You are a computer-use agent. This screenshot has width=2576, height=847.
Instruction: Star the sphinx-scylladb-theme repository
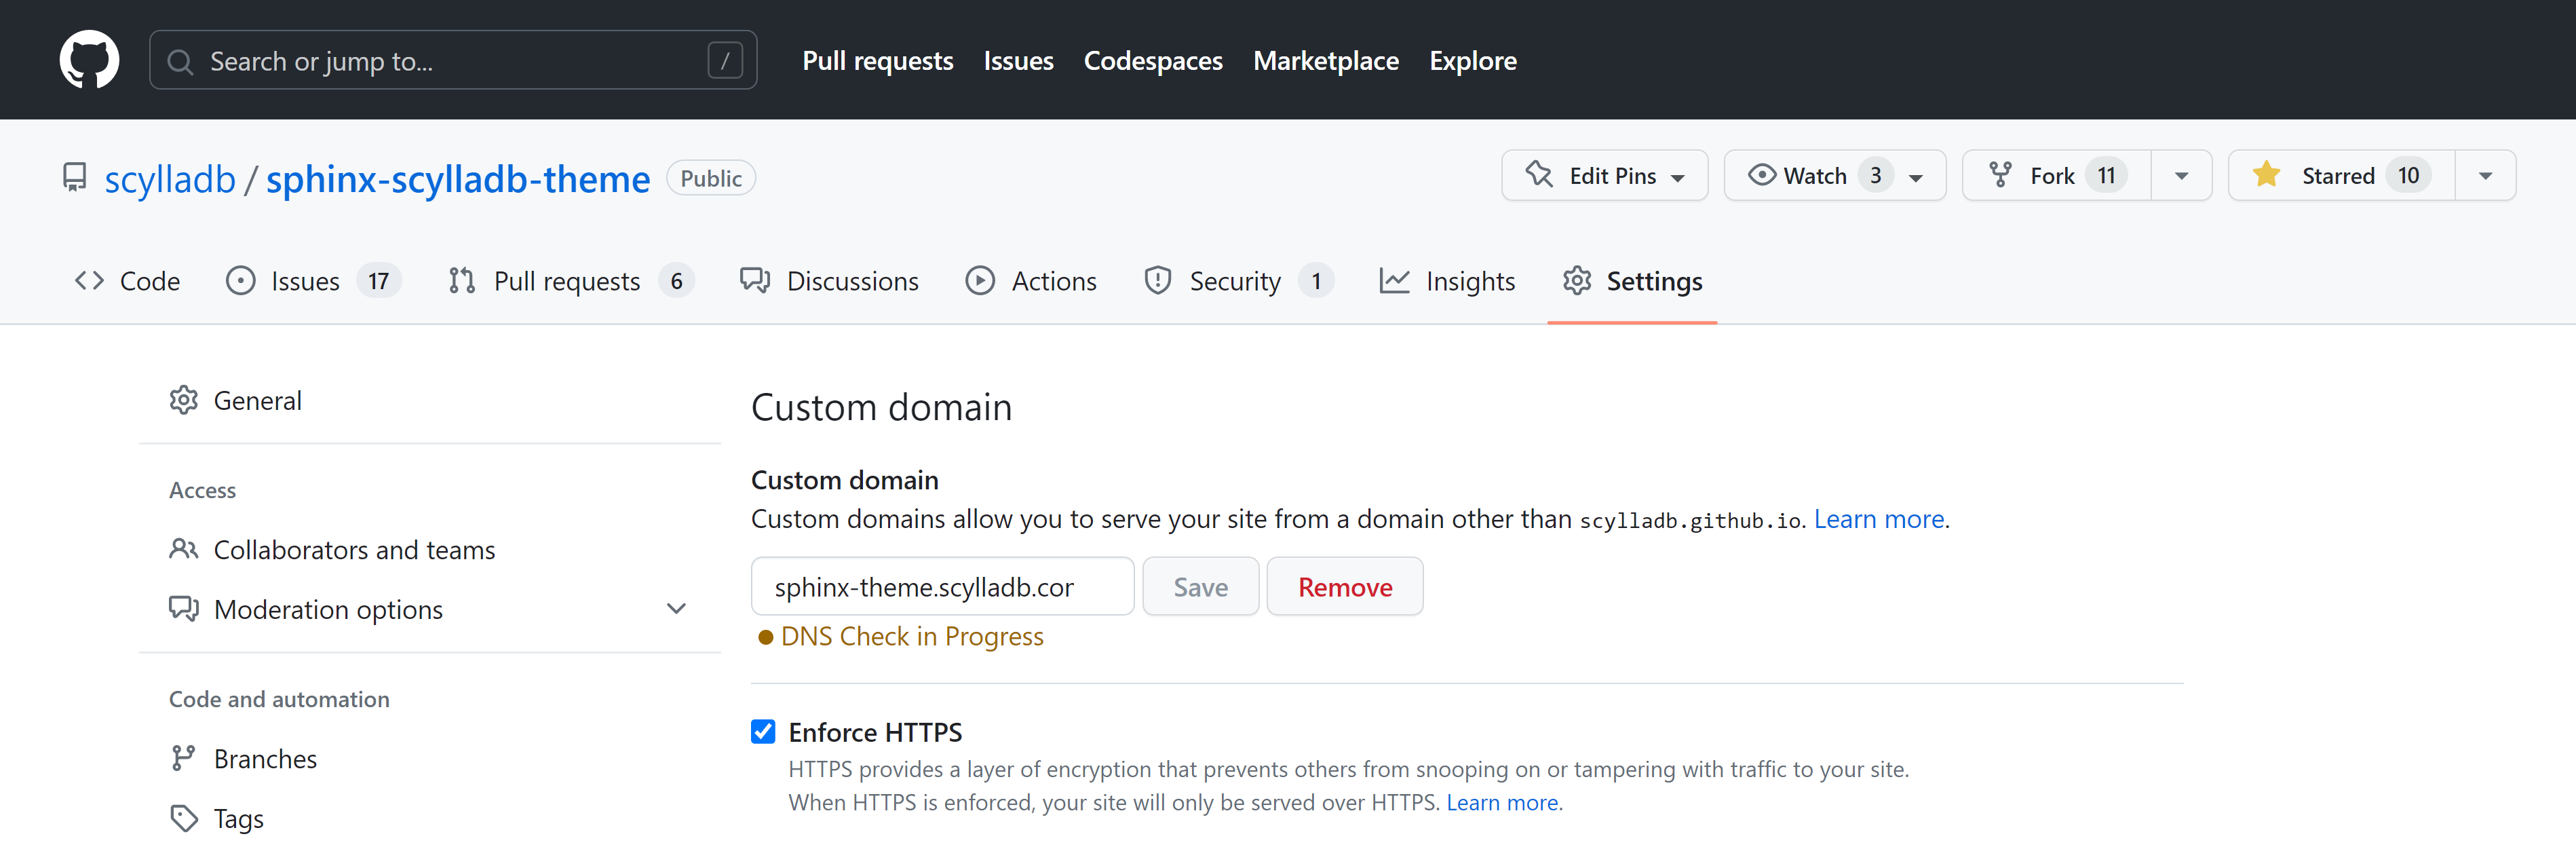2338,175
